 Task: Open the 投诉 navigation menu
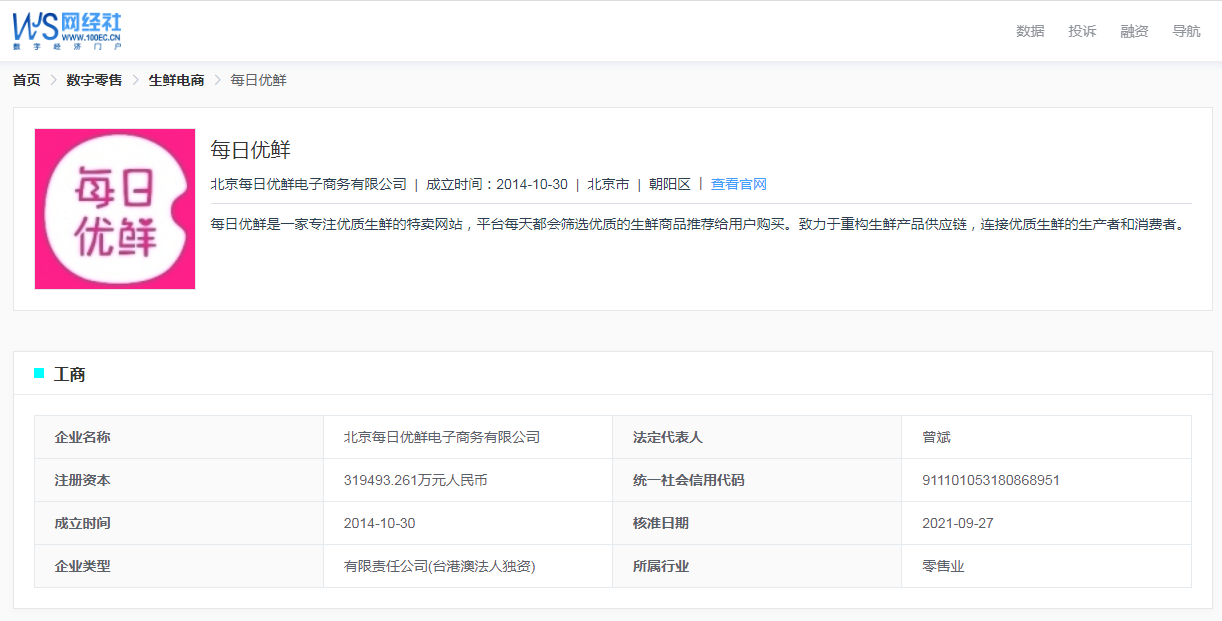[1082, 31]
